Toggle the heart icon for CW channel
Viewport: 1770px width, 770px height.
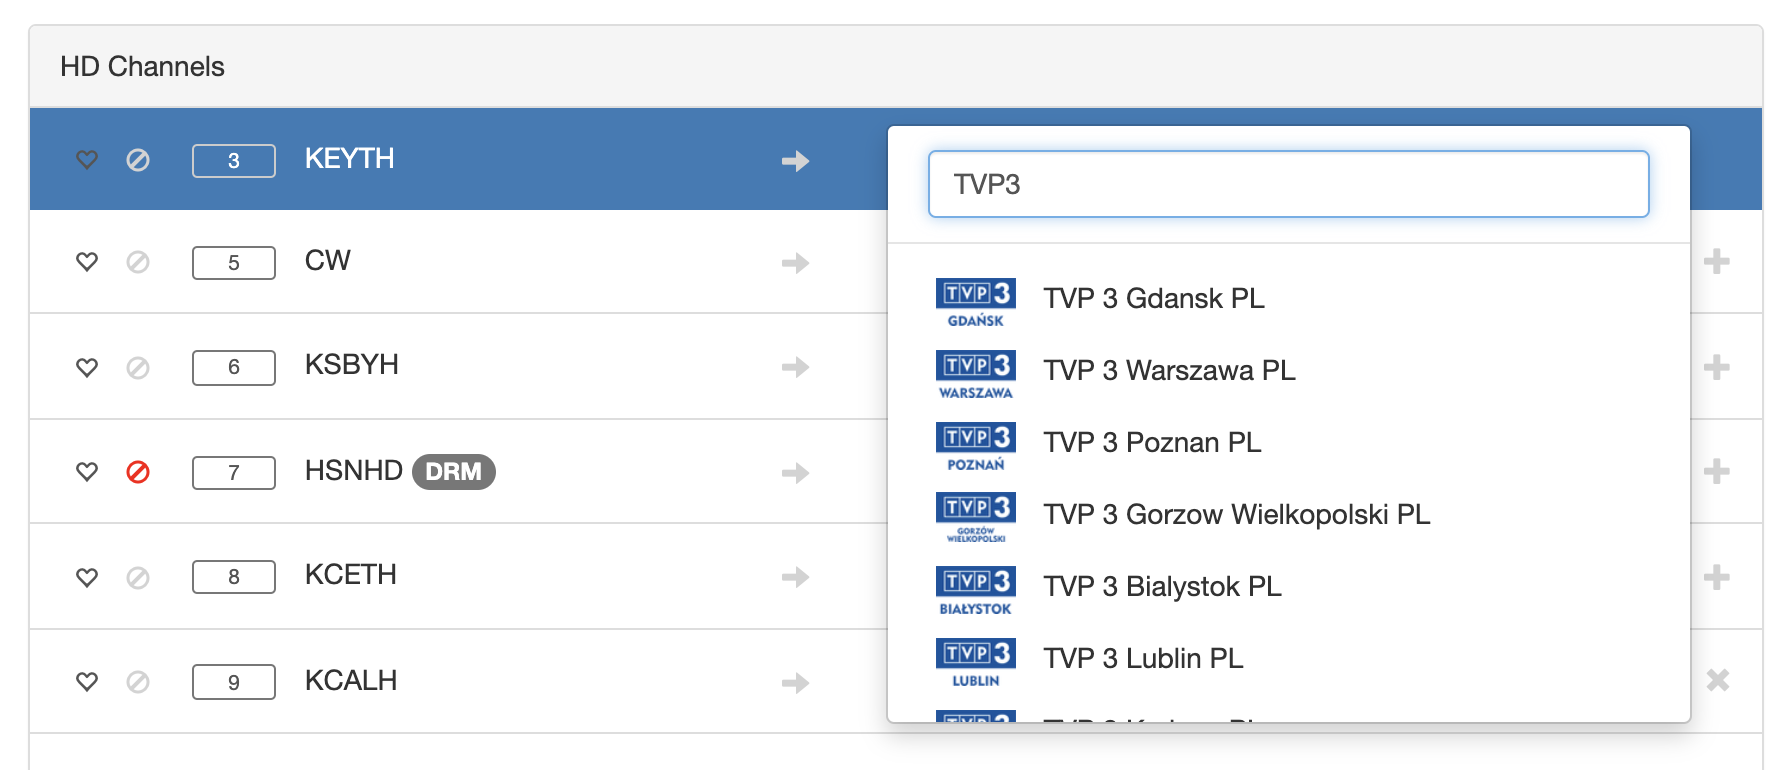click(87, 262)
